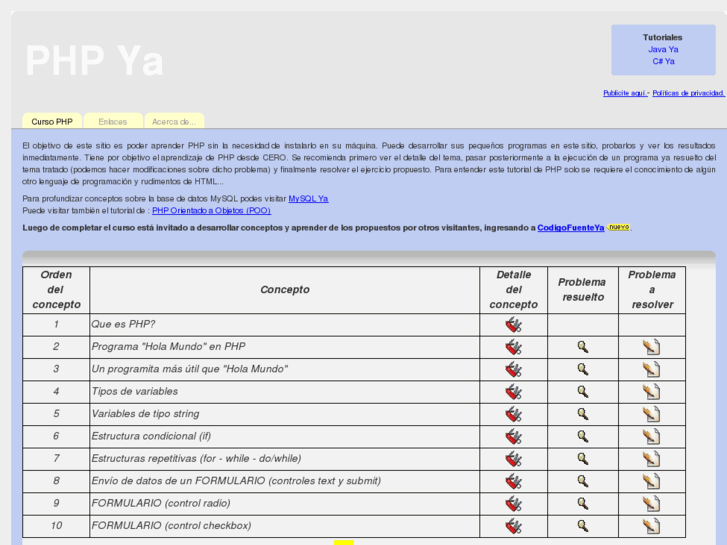Image resolution: width=727 pixels, height=545 pixels.
Task: Click the Tutoriales box heading
Action: (663, 37)
